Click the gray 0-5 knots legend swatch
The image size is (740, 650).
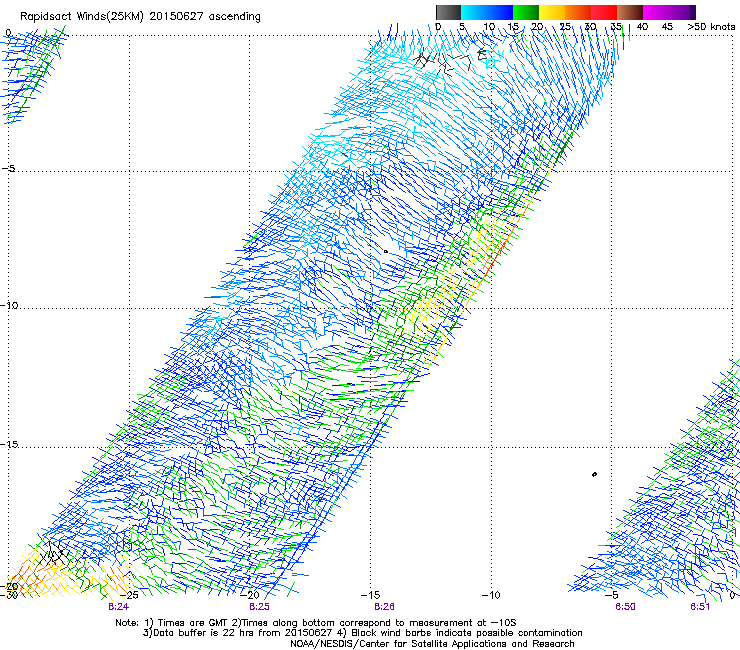point(448,12)
